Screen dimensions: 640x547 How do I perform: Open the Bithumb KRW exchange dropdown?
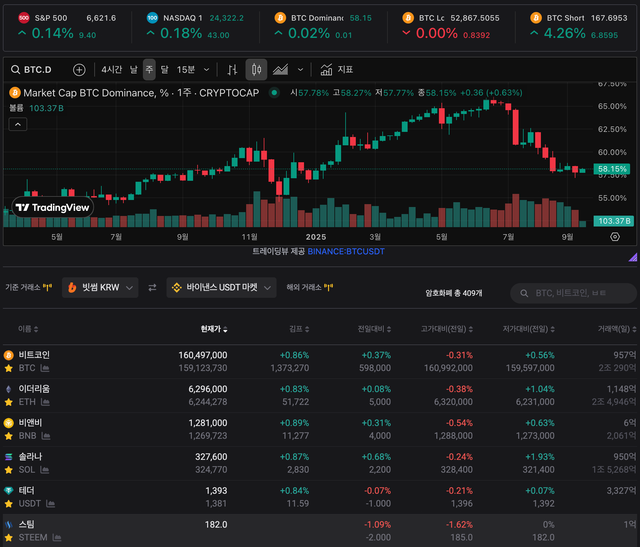point(100,288)
